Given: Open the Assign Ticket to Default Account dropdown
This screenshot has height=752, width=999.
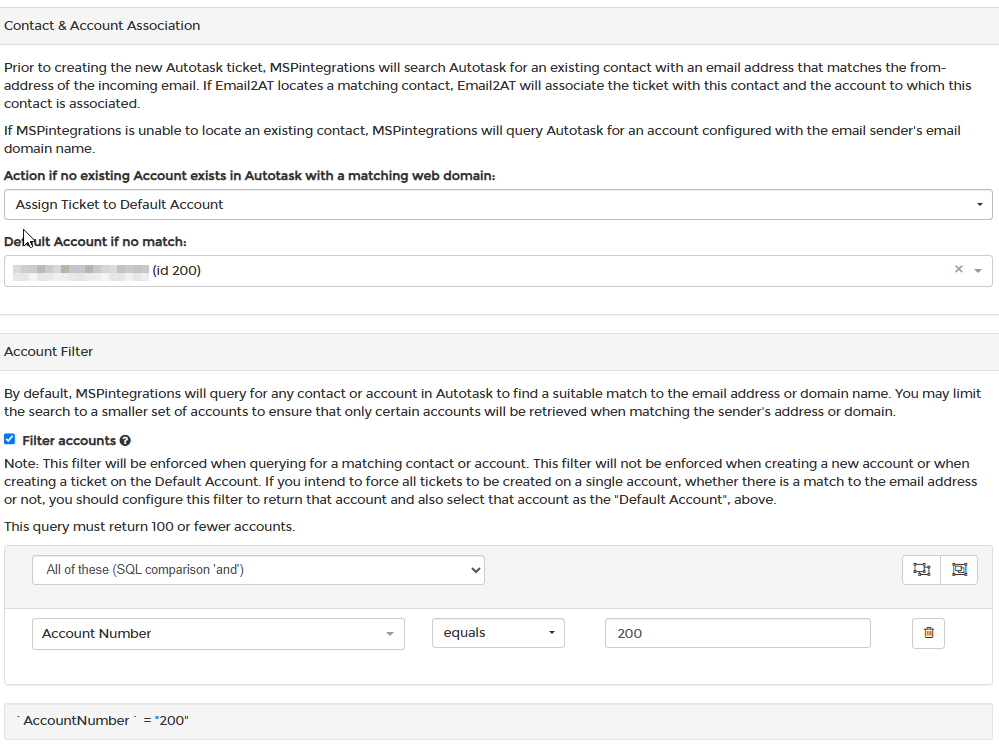Looking at the screenshot, I should (498, 205).
